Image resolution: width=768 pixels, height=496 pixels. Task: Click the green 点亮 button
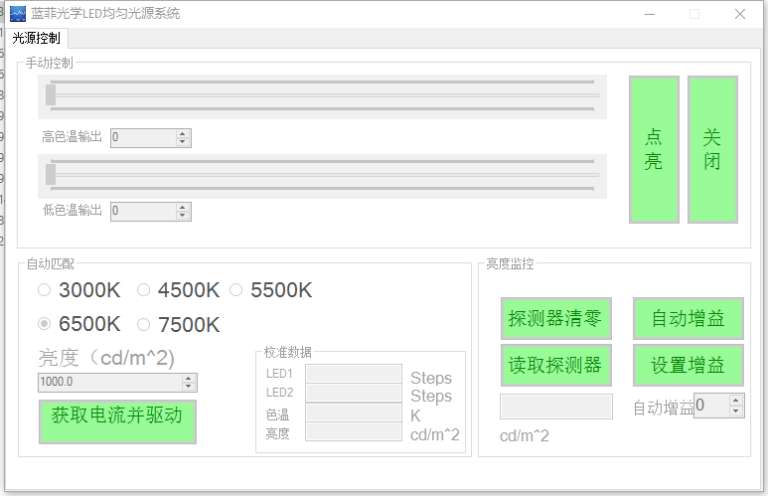pos(653,149)
